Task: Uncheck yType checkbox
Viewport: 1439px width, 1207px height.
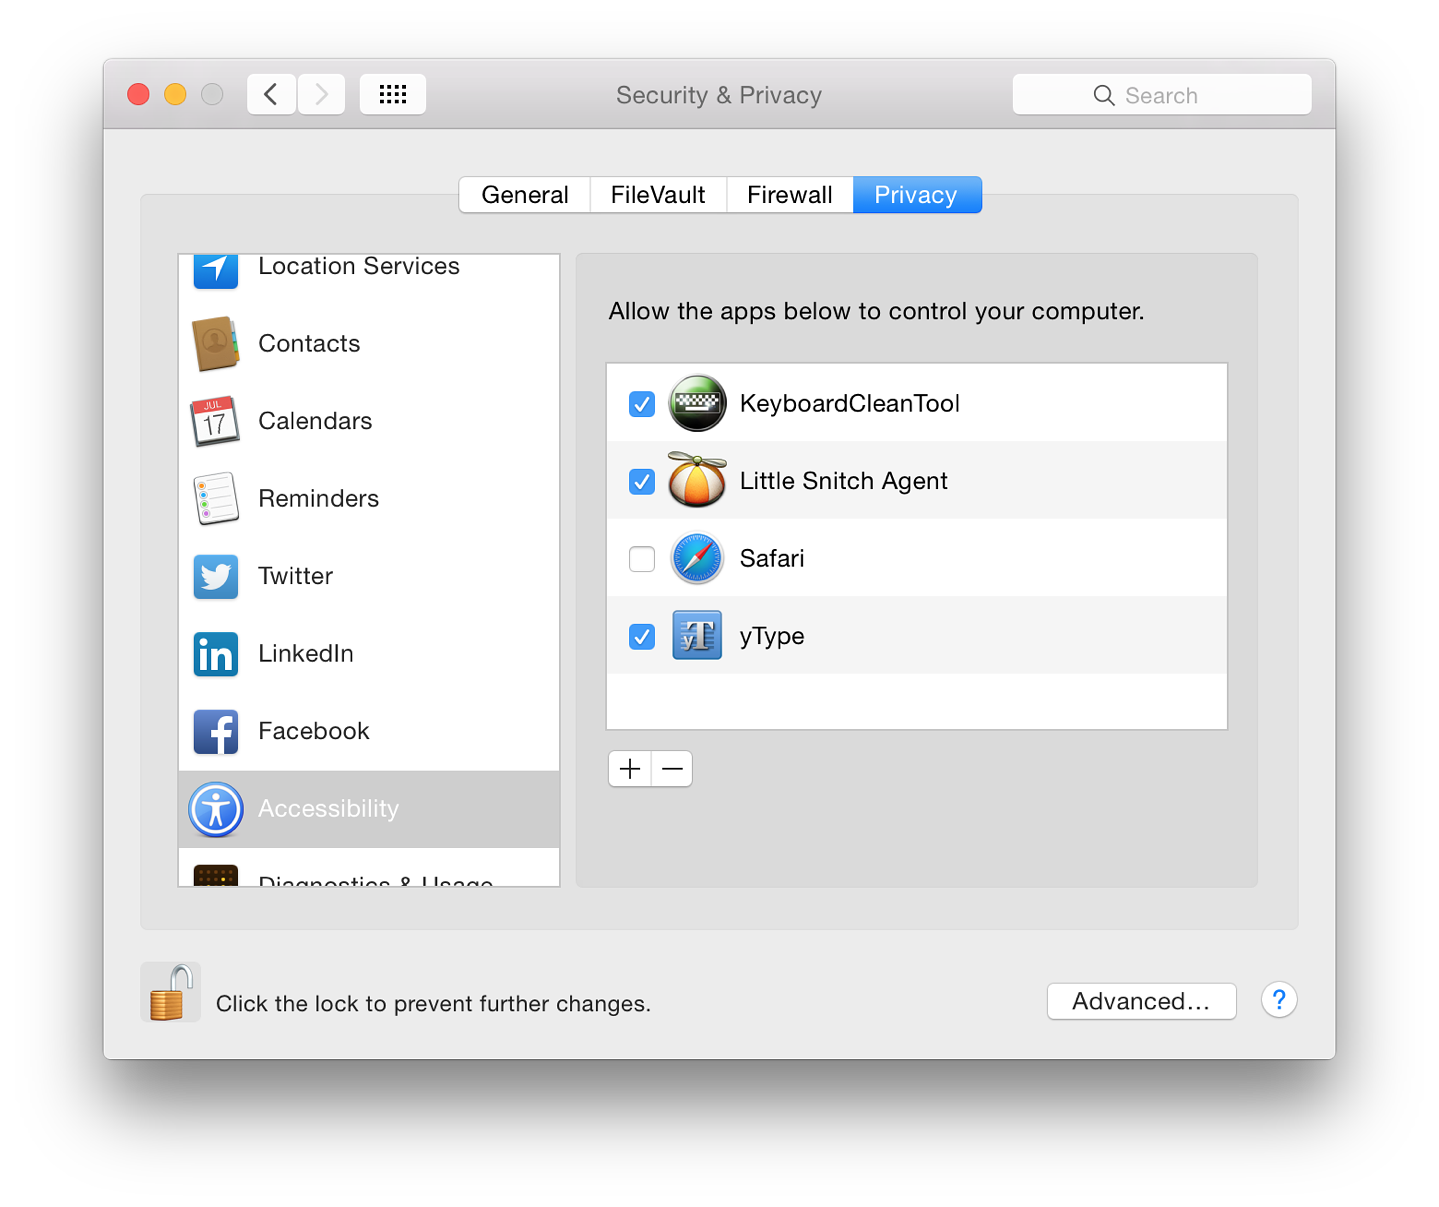Action: click(642, 636)
